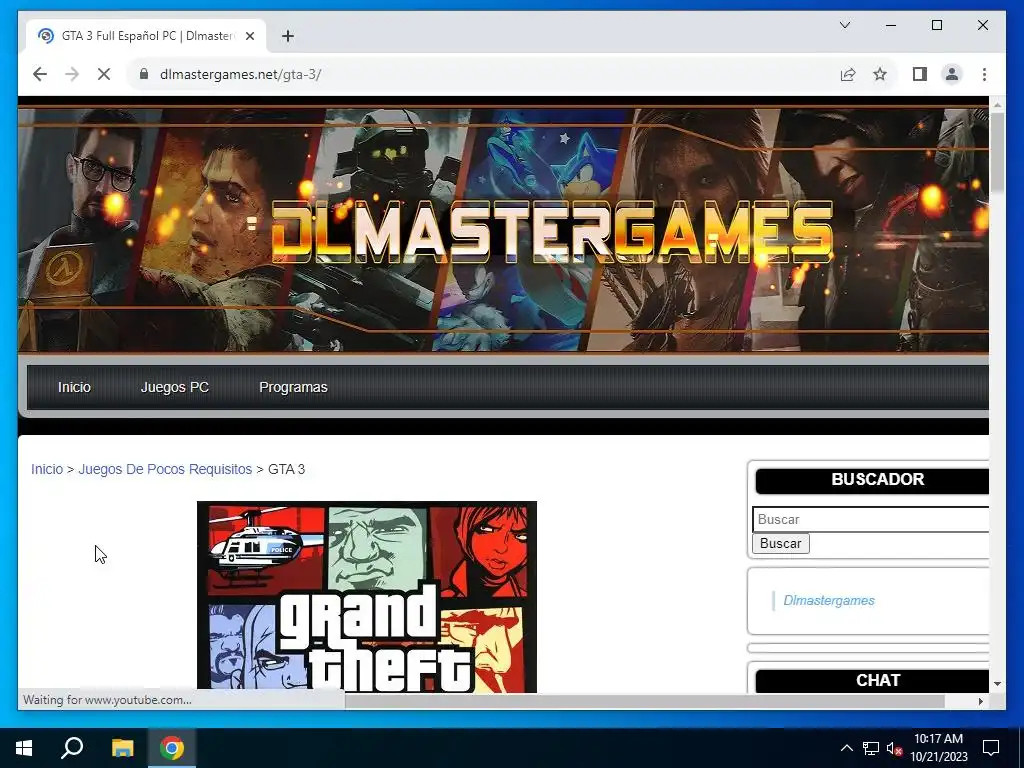Click the Chrome taskbar icon
1024x768 pixels.
172,748
